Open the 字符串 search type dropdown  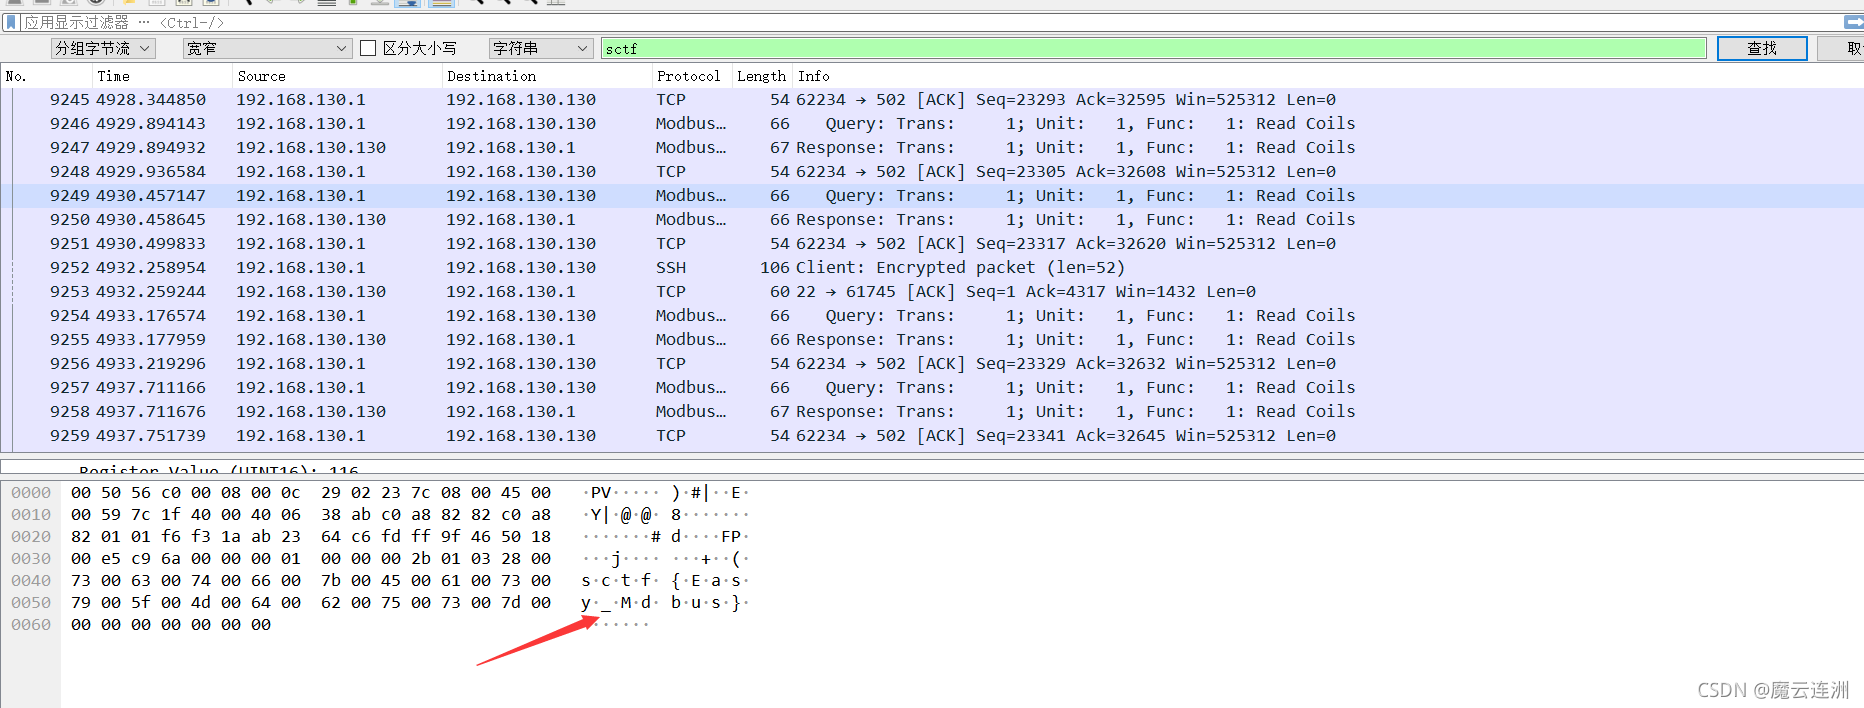point(541,48)
